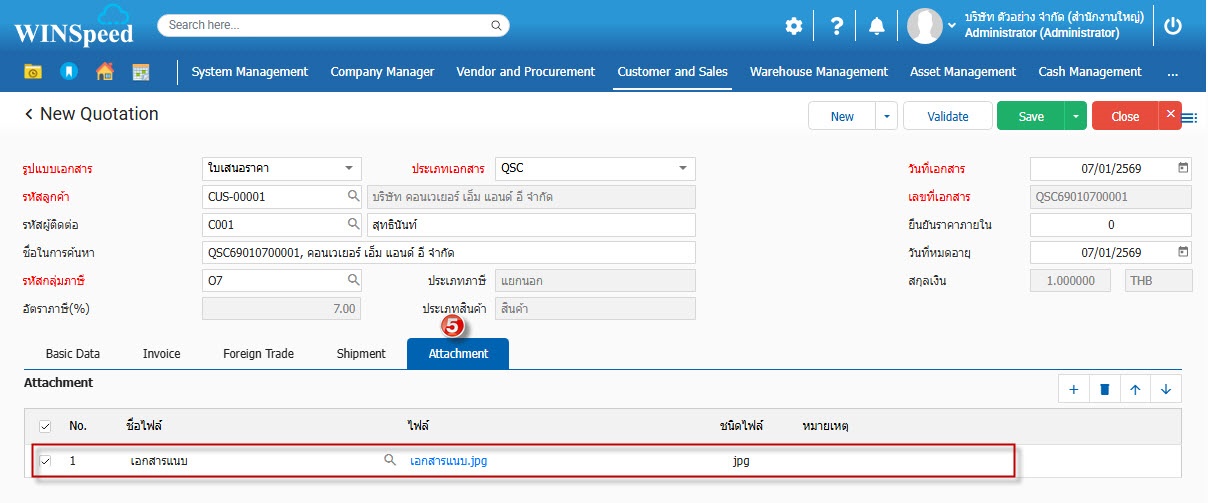Uncheck the row 1 attachment checkbox
This screenshot has width=1208, height=503.
[x=45, y=461]
